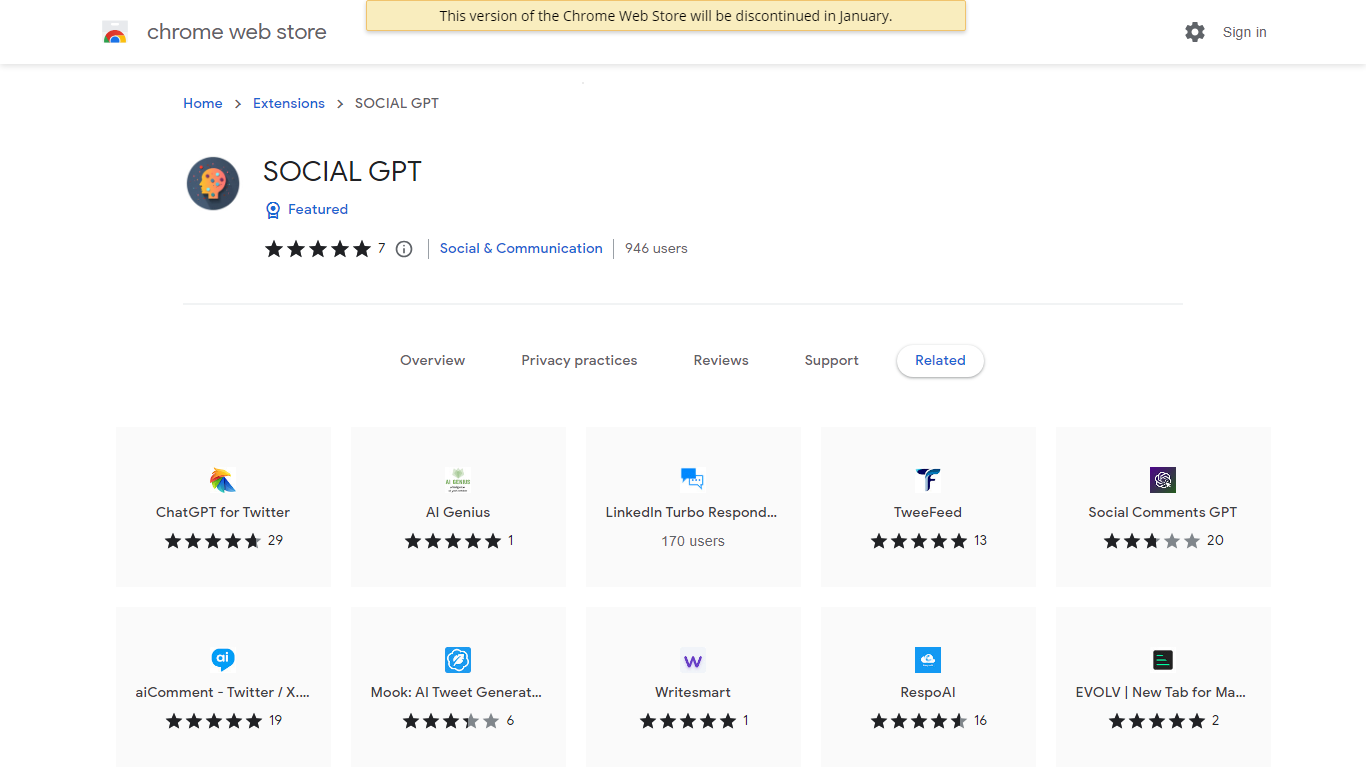The height and width of the screenshot is (768, 1366).
Task: Navigate to Home breadcrumb
Action: (203, 103)
